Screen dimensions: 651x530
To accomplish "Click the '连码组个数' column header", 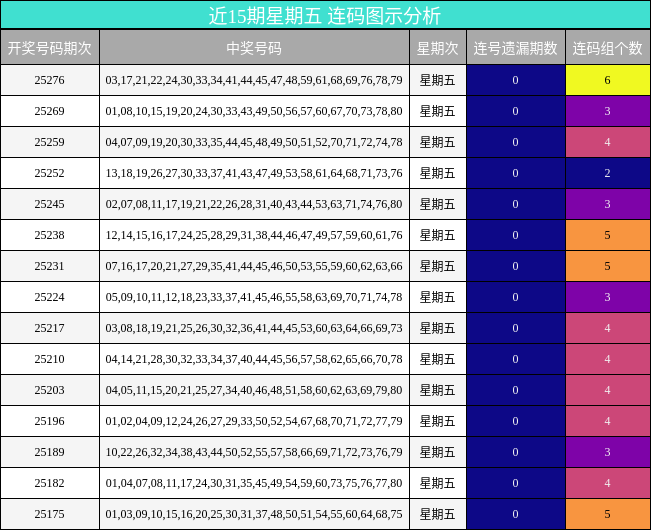I will (607, 48).
